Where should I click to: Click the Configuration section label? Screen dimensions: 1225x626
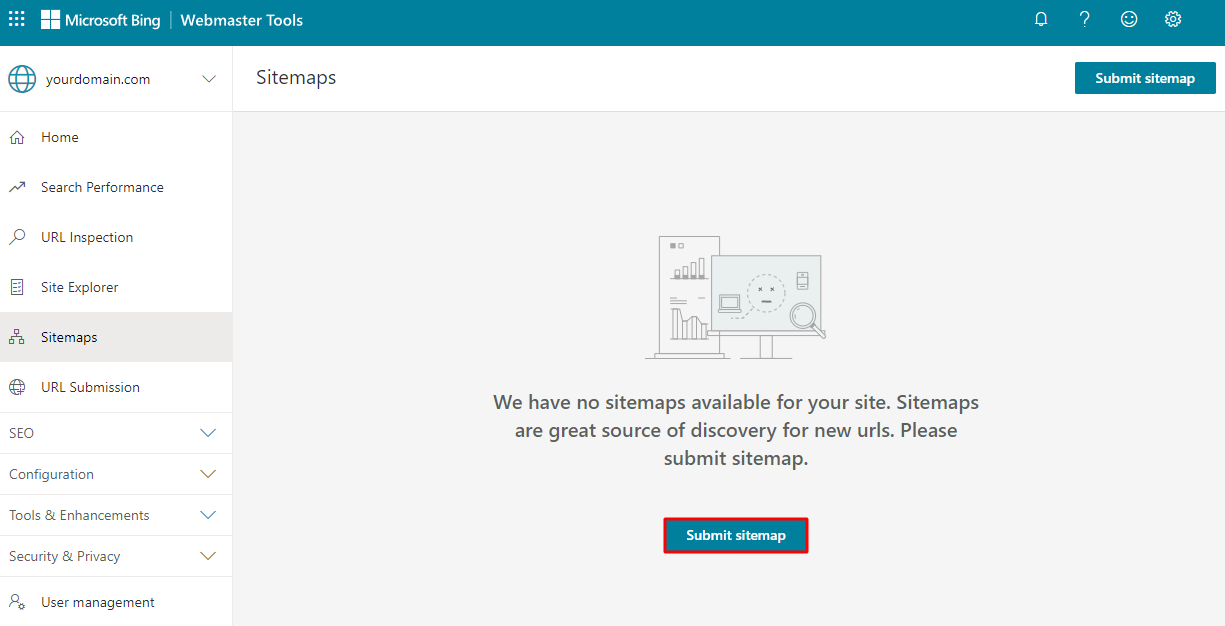pyautogui.click(x=51, y=474)
